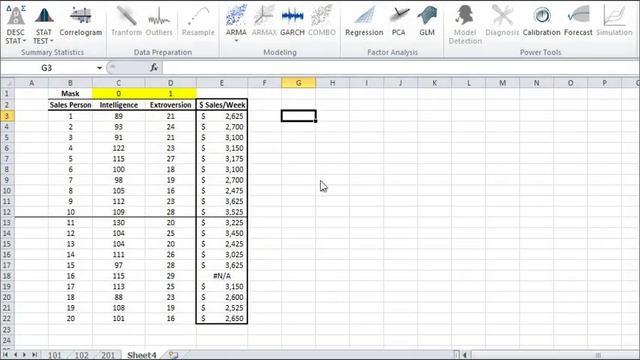Select Intelligence value 130

coord(118,223)
